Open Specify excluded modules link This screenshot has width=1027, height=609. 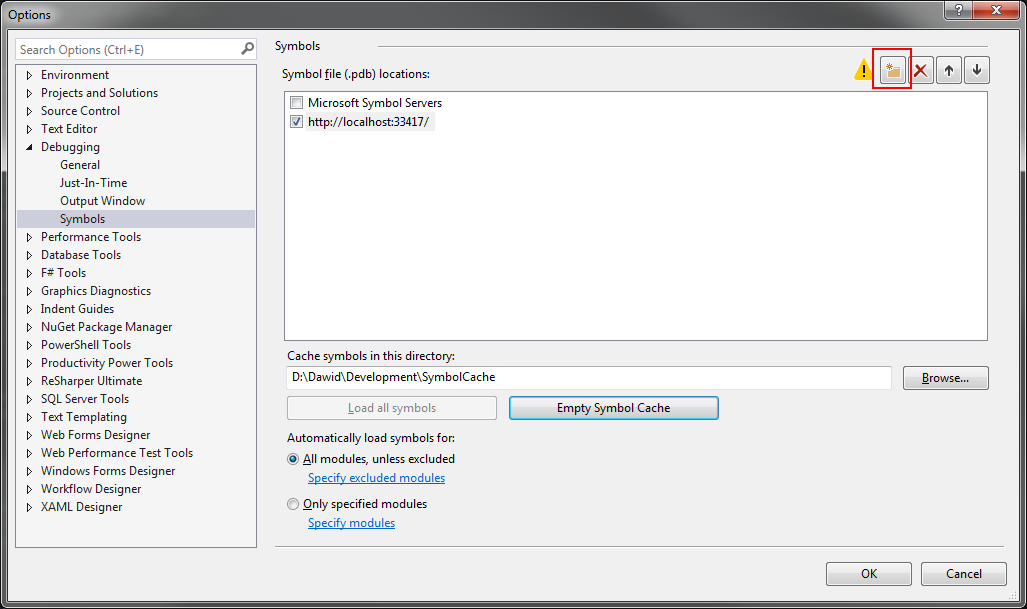point(377,478)
